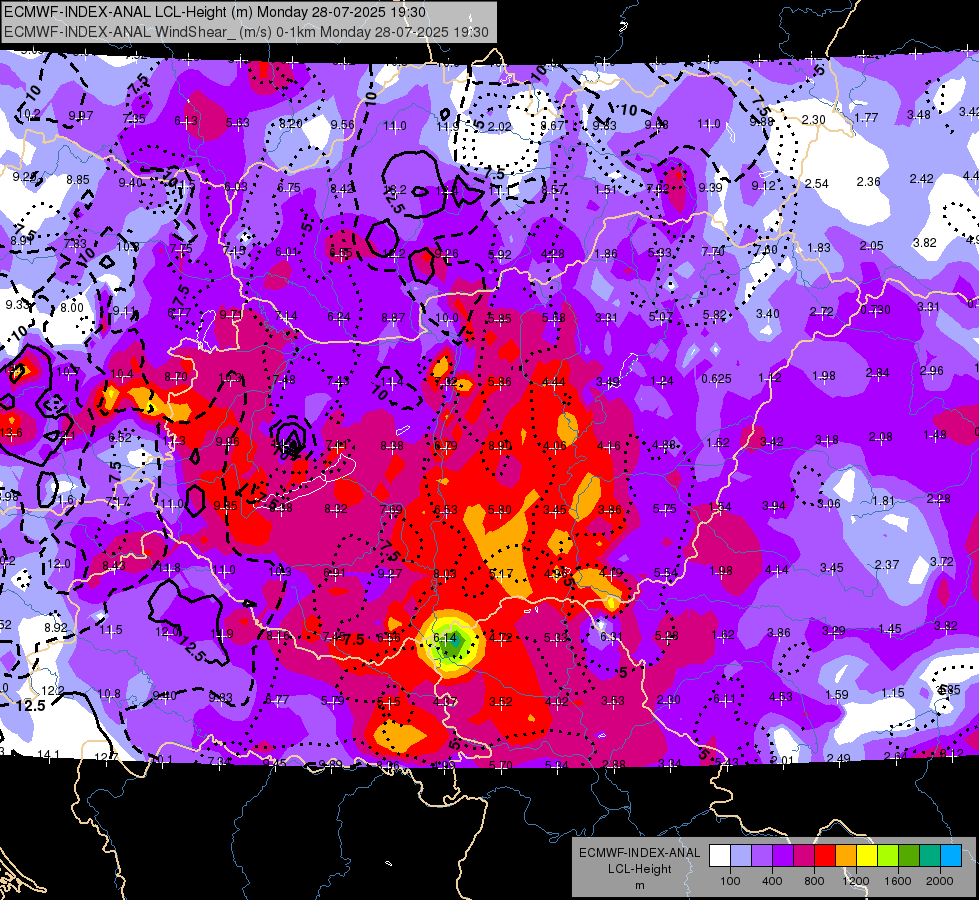Click the legend tick label 400
The height and width of the screenshot is (900, 979).
coord(772,881)
